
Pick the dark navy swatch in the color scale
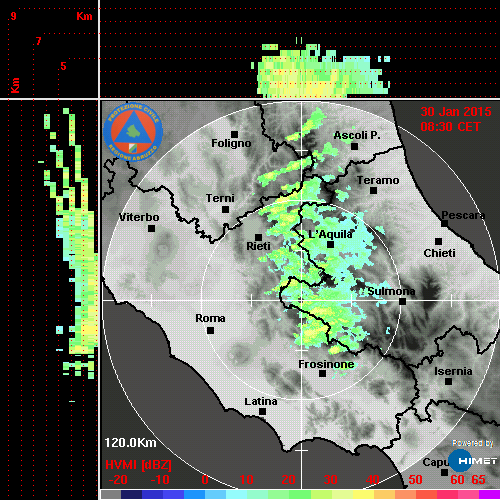pos(131,494)
